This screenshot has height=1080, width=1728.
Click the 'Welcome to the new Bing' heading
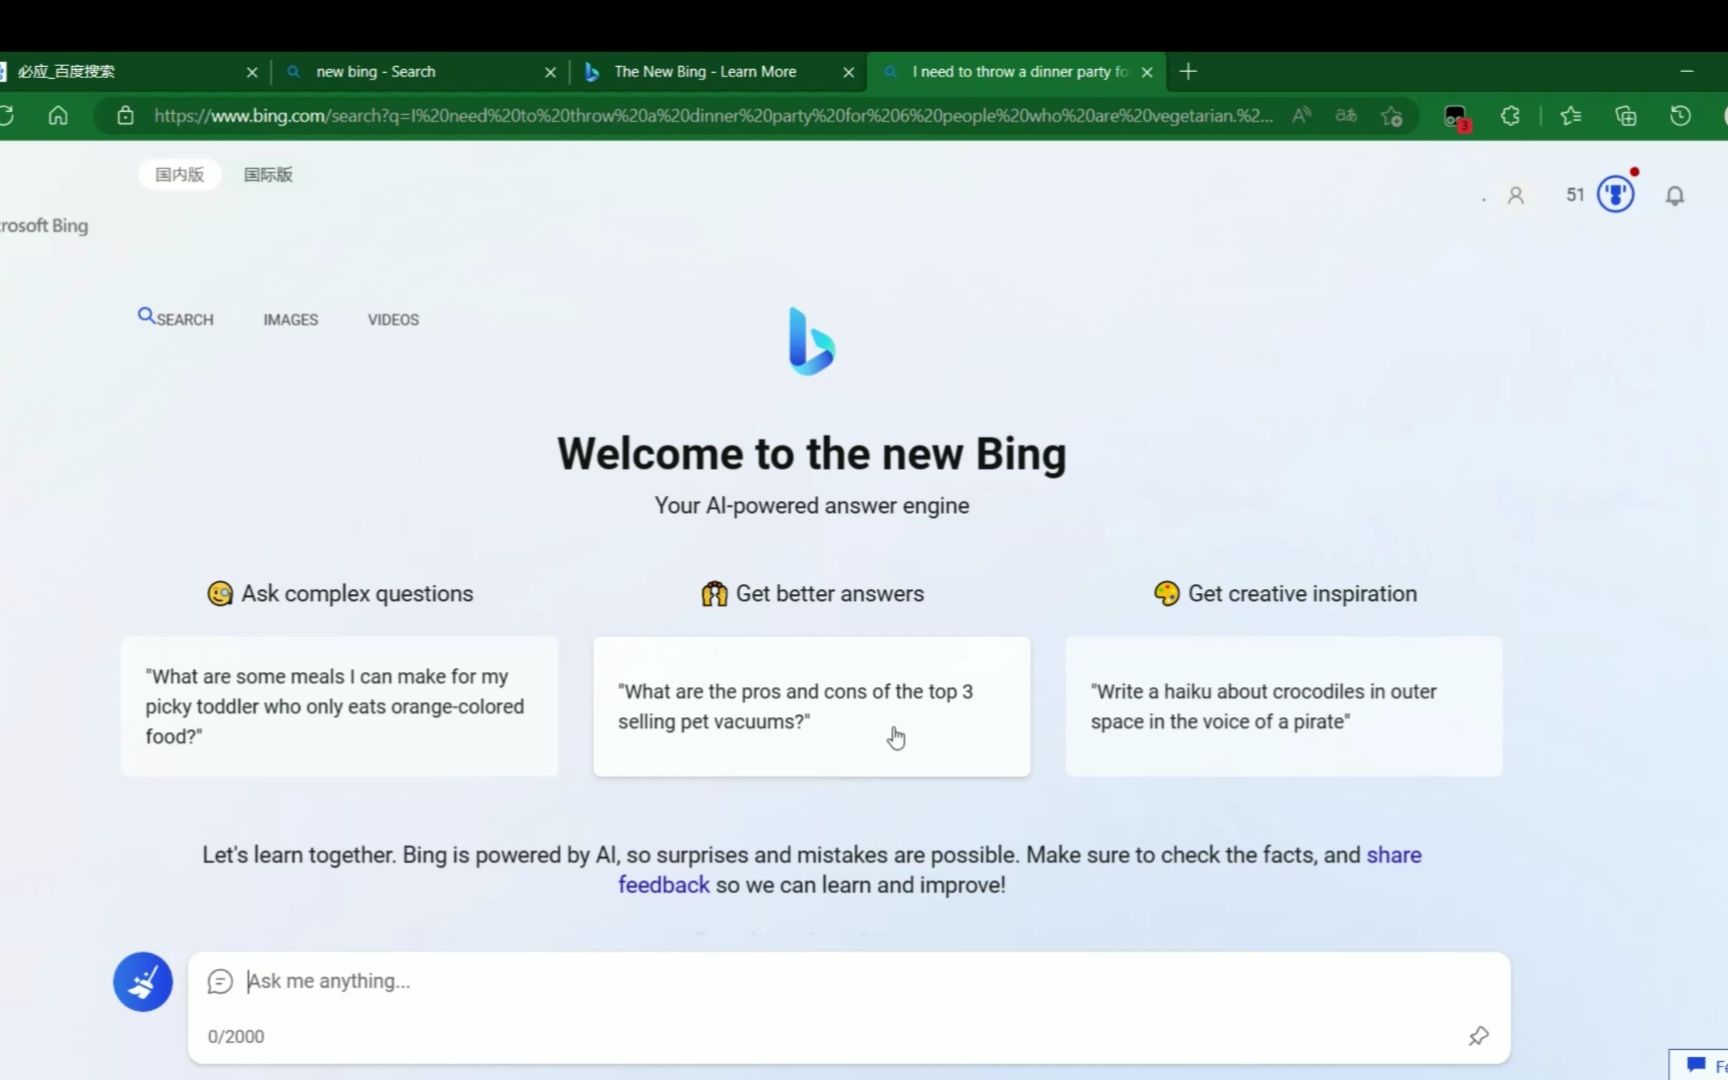click(811, 453)
